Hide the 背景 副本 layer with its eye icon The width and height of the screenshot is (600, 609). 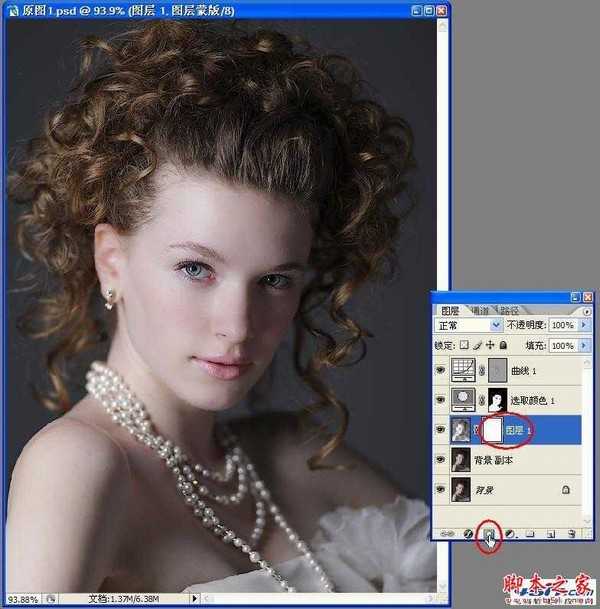coord(440,459)
